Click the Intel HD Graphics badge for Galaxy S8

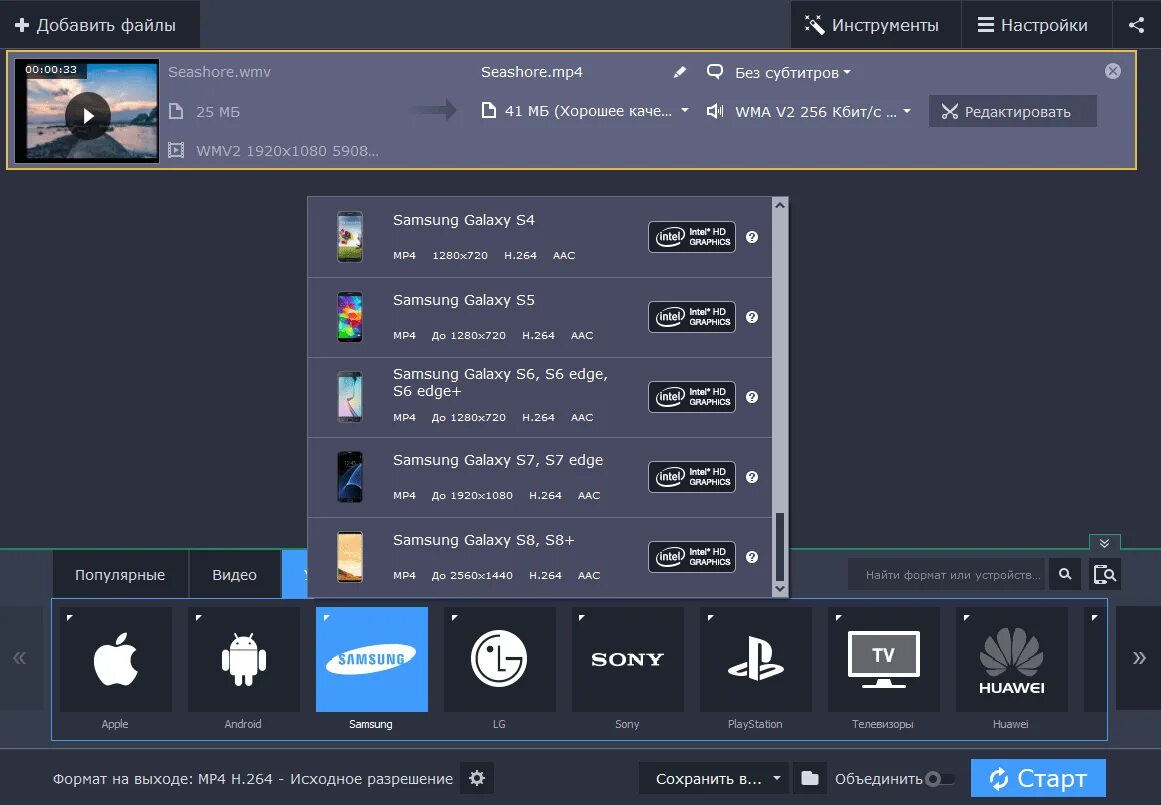[x=692, y=557]
